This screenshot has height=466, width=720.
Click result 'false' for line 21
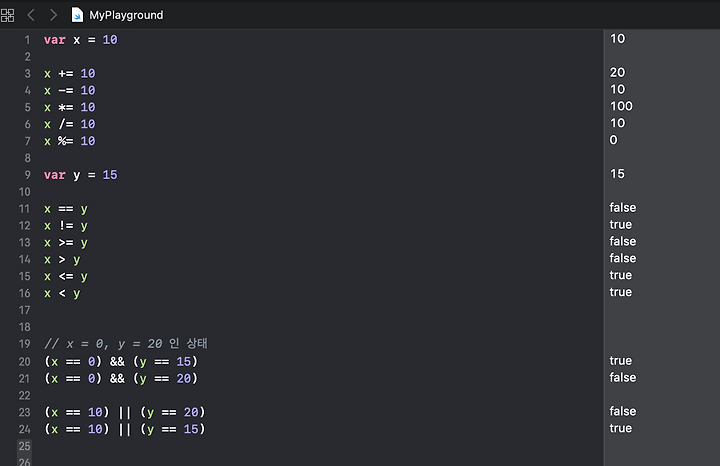click(x=623, y=377)
